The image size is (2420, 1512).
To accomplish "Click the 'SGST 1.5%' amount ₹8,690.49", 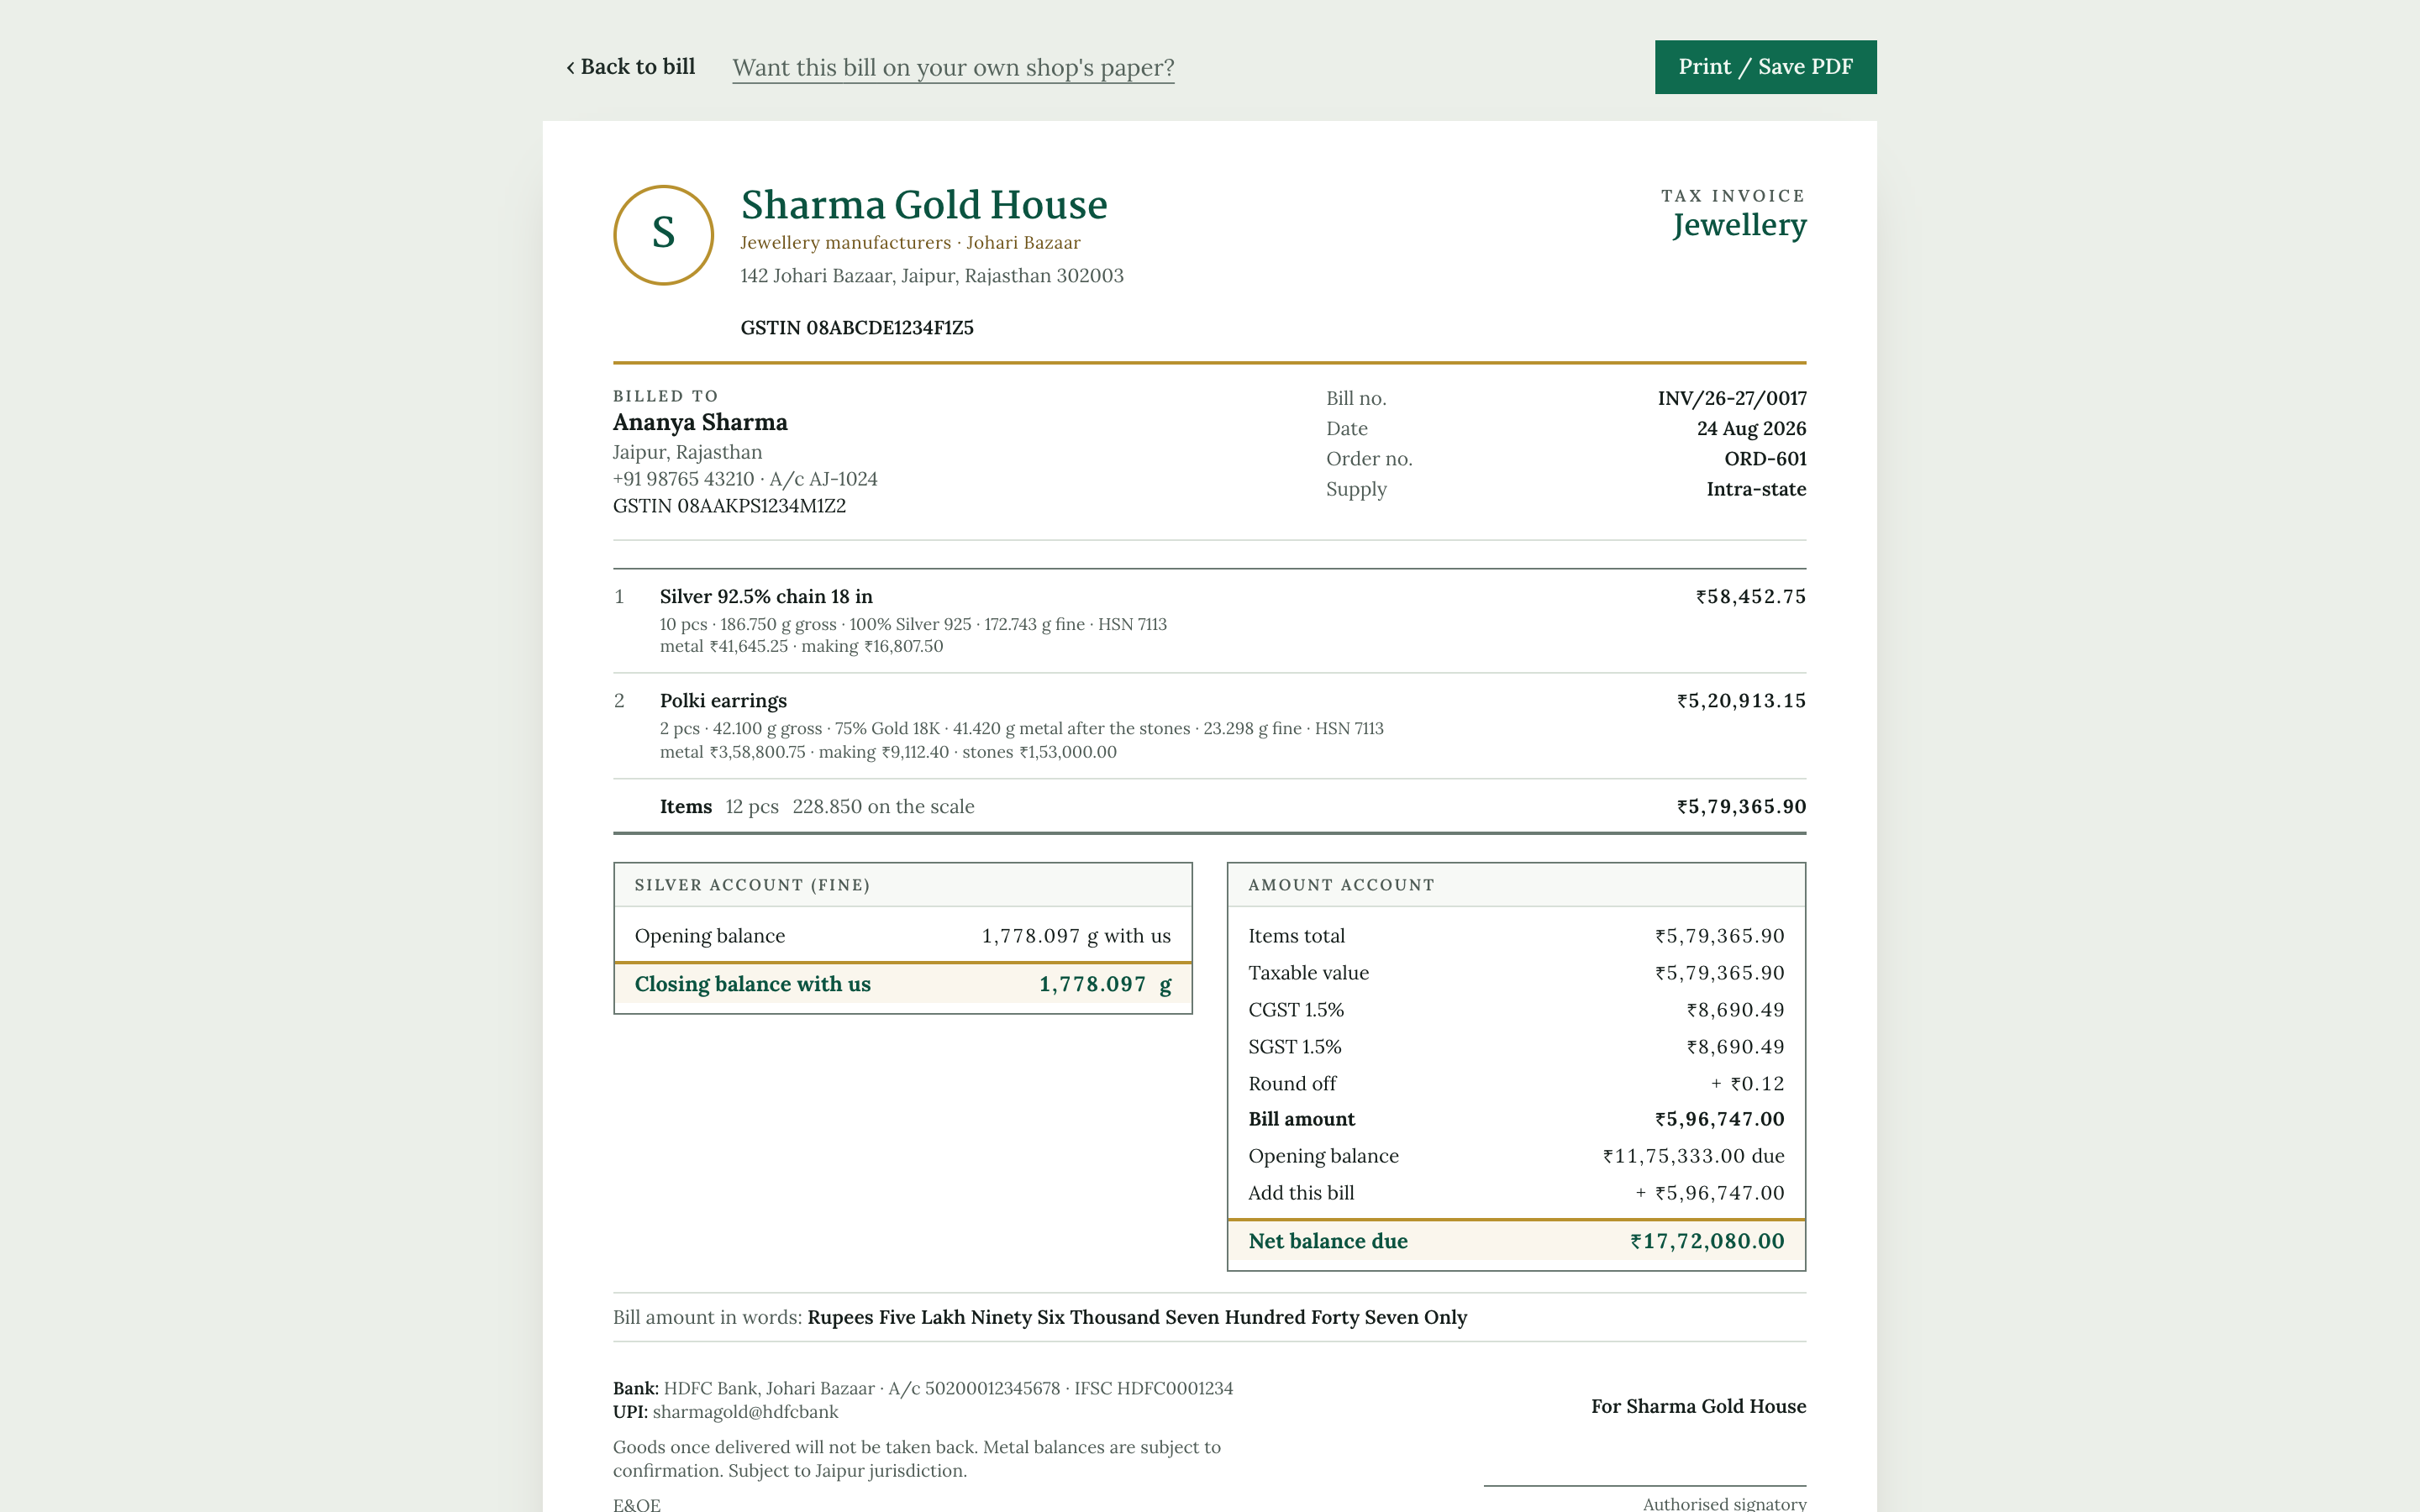I will point(1735,1047).
